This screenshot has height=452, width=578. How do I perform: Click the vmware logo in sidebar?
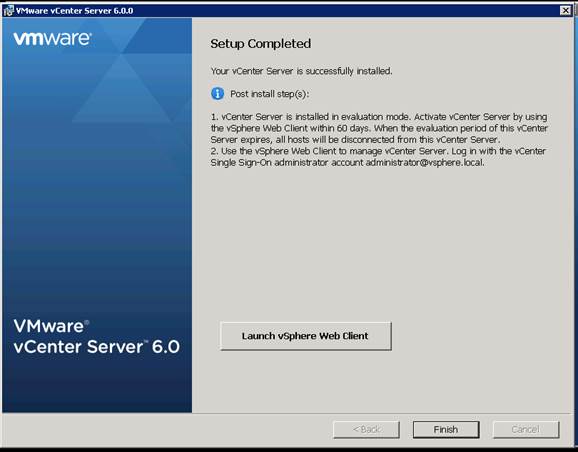pyautogui.click(x=52, y=39)
